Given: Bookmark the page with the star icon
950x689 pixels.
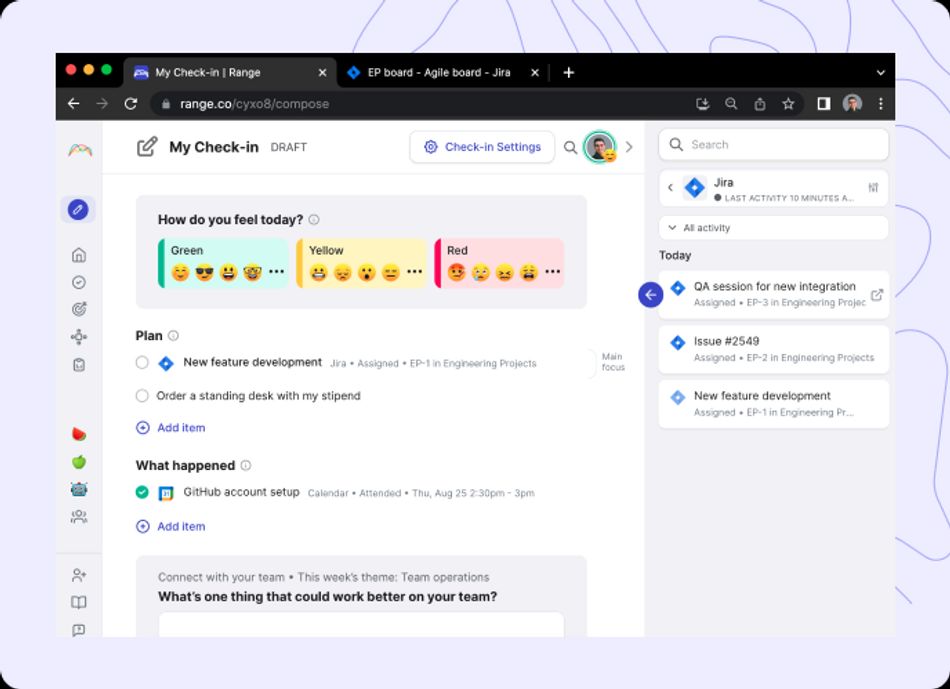Looking at the screenshot, I should tap(788, 104).
